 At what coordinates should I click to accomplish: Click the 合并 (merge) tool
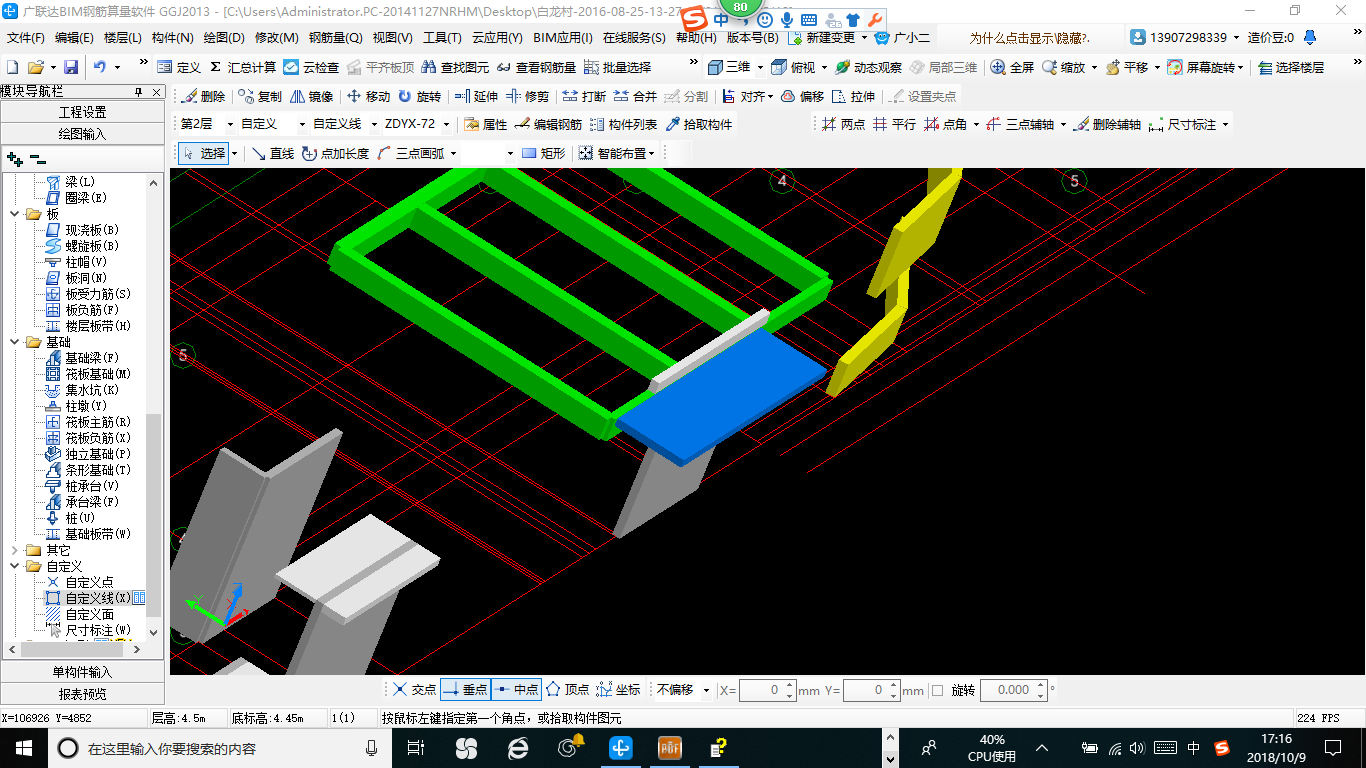(x=635, y=97)
